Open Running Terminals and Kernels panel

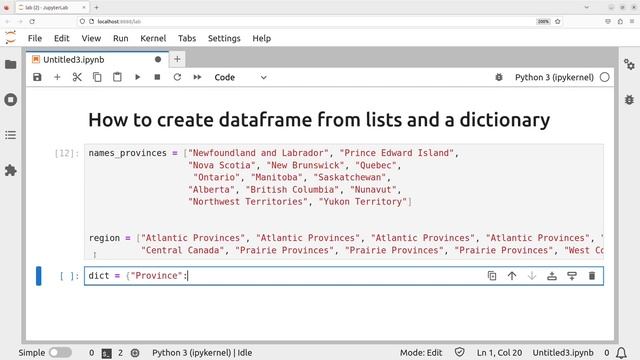click(x=11, y=100)
